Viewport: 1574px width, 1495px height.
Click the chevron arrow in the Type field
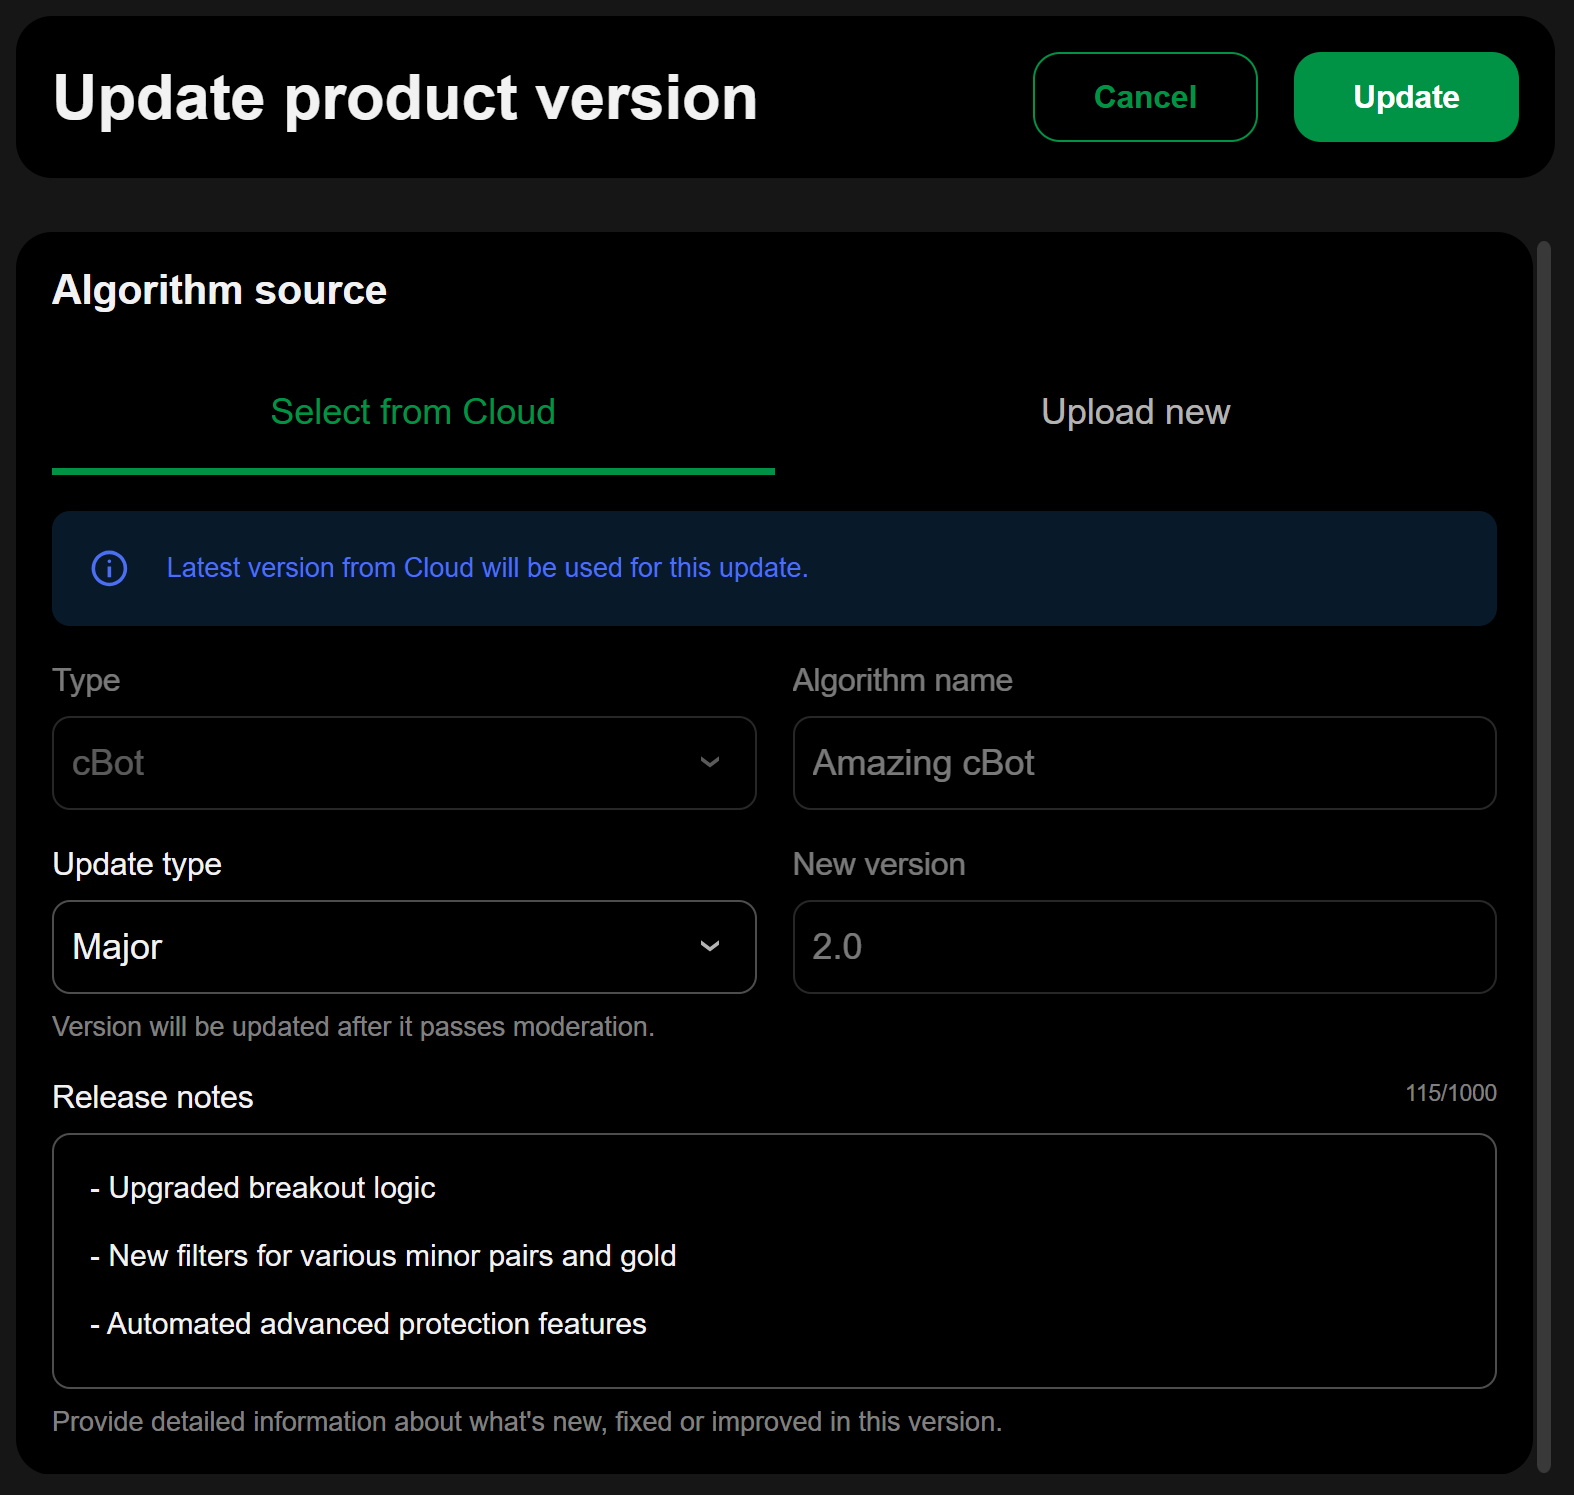[710, 763]
